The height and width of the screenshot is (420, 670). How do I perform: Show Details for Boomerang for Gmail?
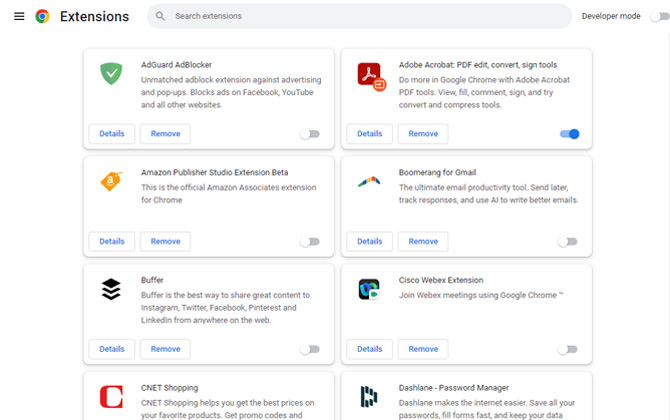[370, 241]
